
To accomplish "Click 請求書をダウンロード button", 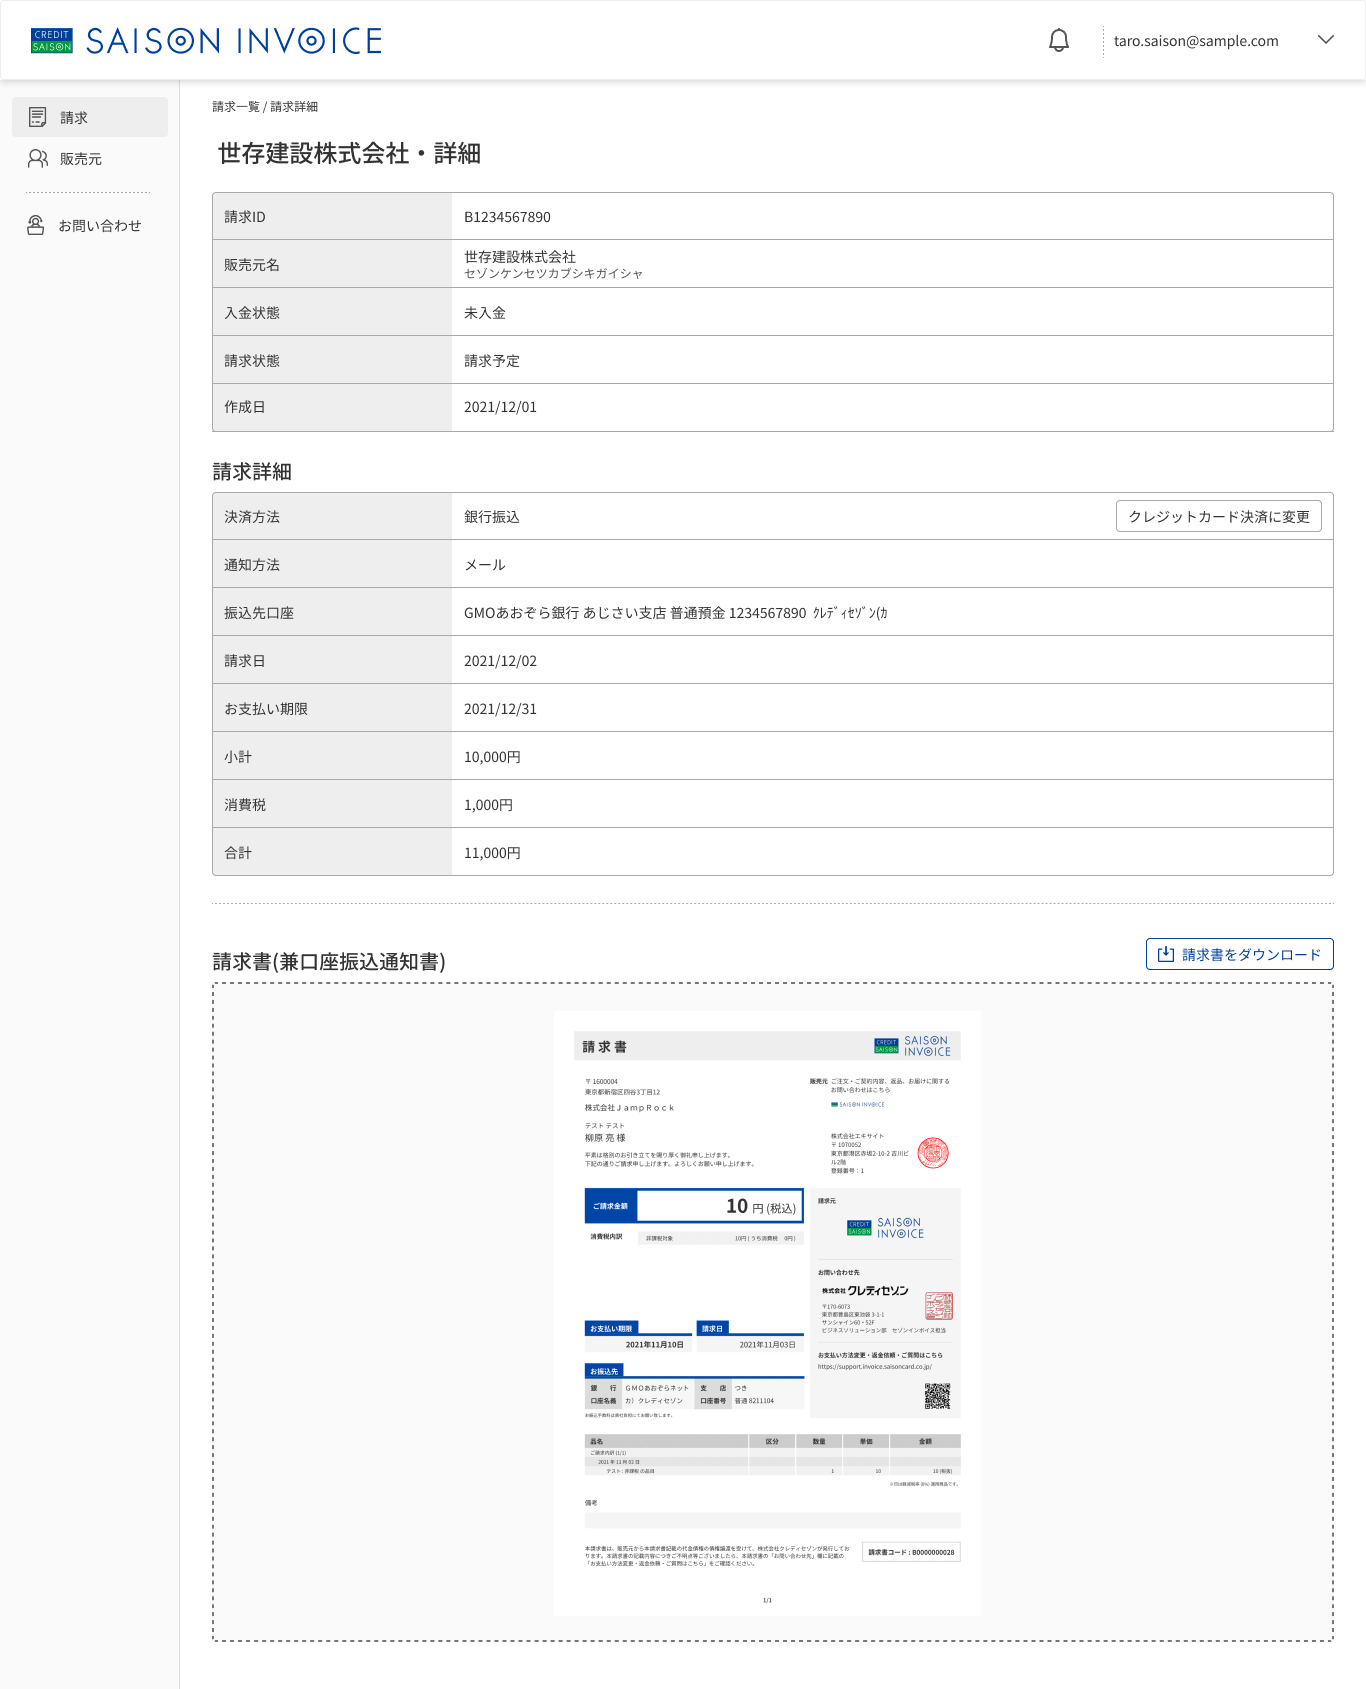I will click(x=1240, y=954).
